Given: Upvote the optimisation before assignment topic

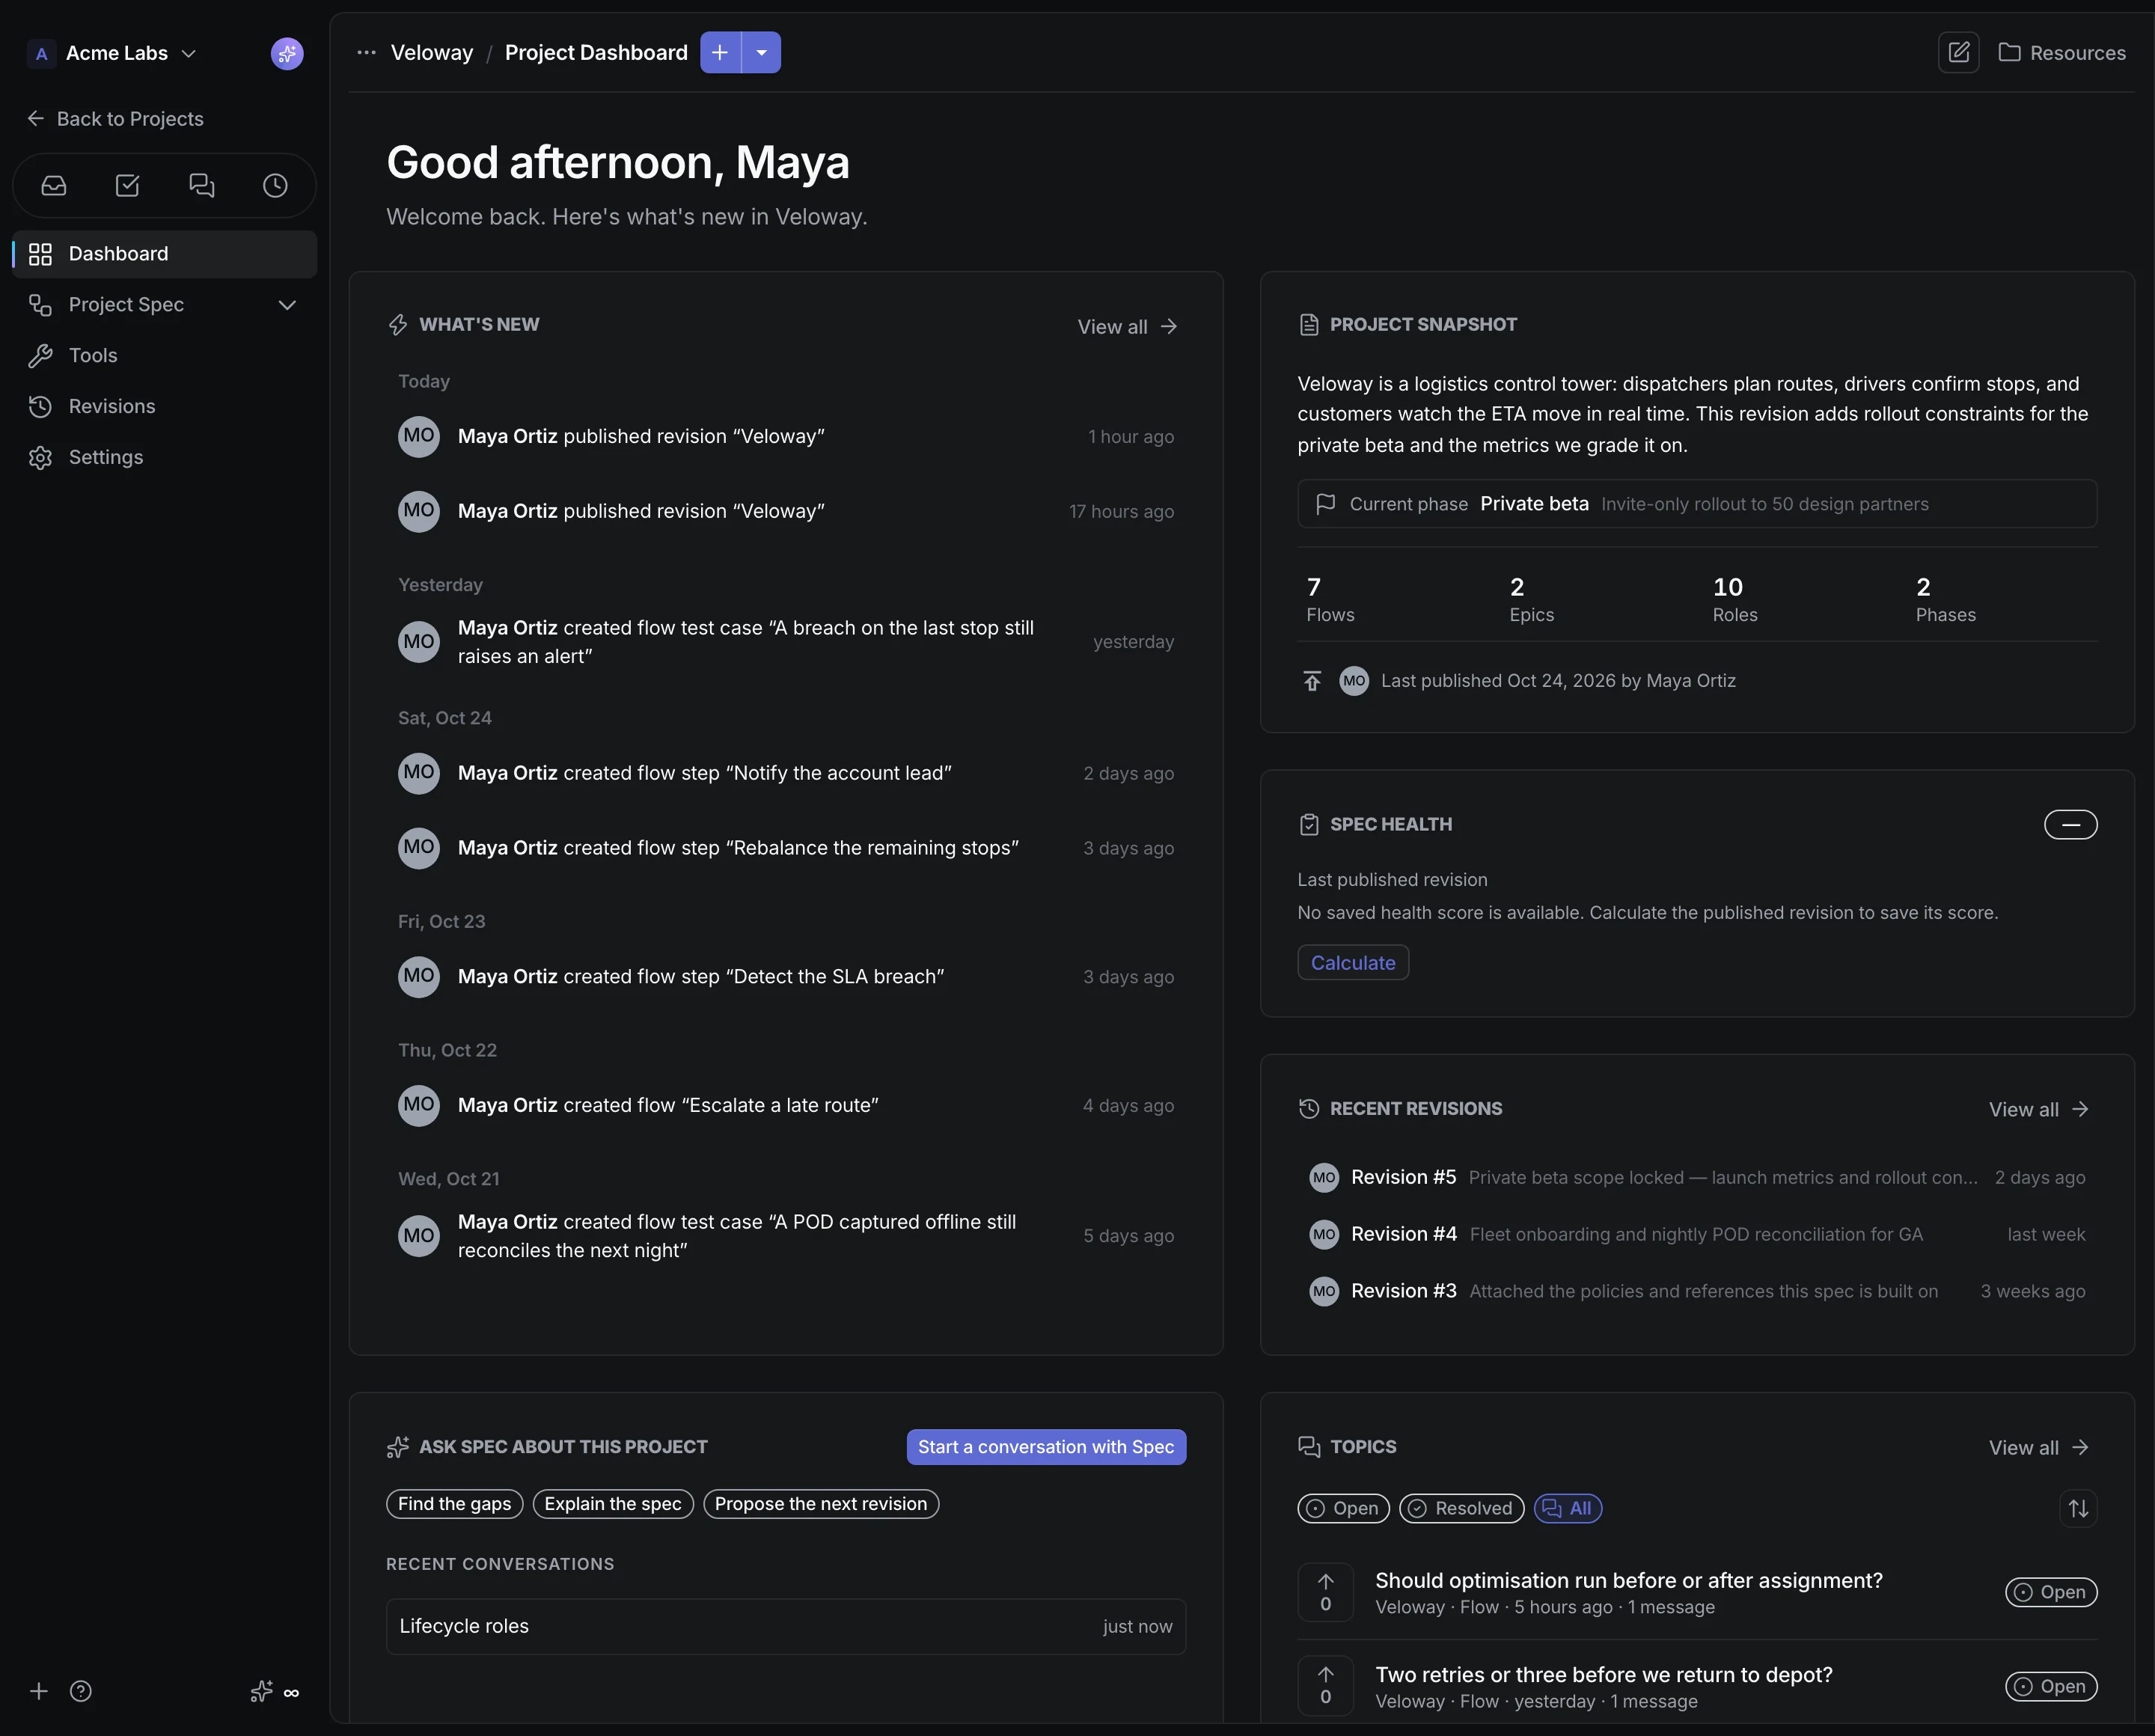Looking at the screenshot, I should [x=1325, y=1592].
